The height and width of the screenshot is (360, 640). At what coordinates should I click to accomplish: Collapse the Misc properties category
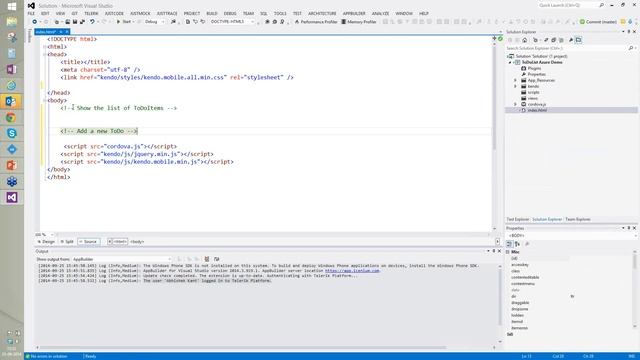coord(508,252)
